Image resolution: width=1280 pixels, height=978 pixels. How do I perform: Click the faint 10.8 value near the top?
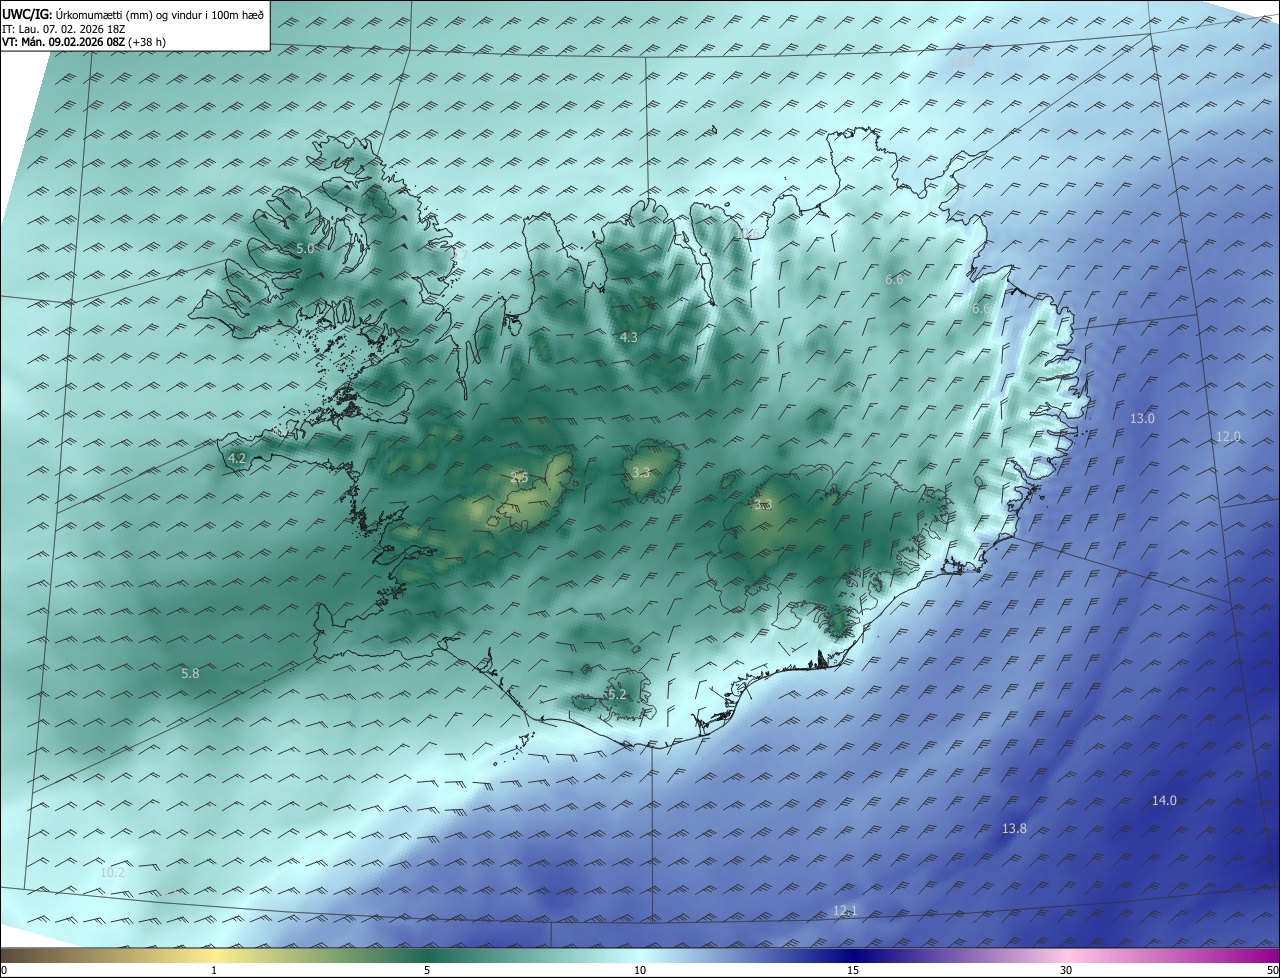(962, 62)
